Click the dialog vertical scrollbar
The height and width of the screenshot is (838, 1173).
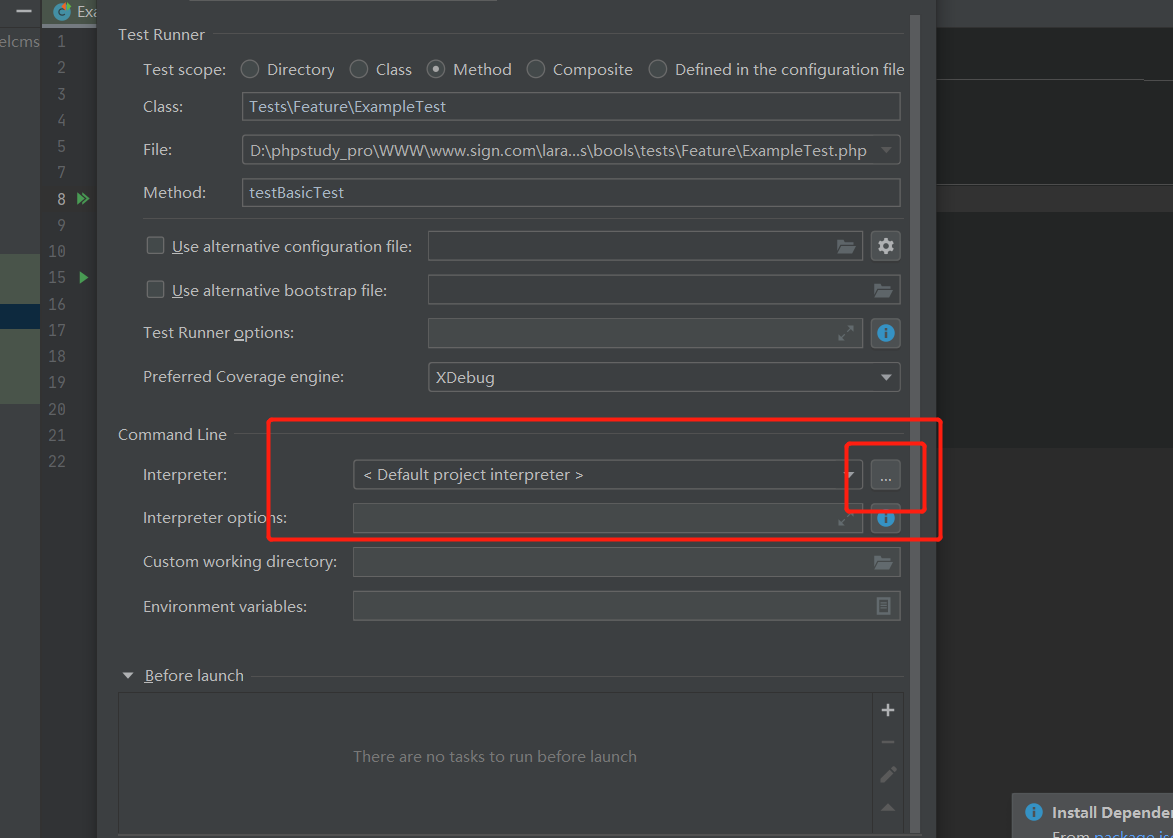click(x=915, y=423)
